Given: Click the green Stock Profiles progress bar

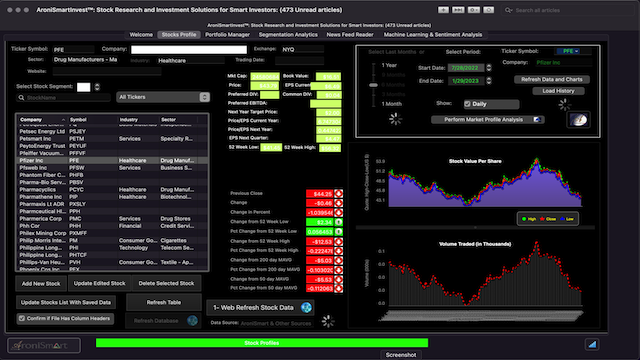Looking at the screenshot, I should pos(262,343).
